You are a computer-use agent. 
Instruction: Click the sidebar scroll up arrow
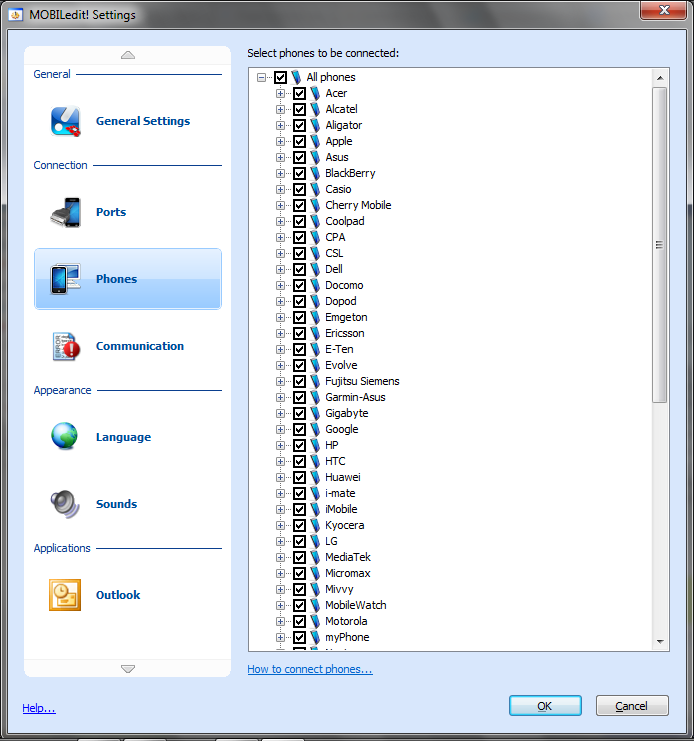point(128,55)
